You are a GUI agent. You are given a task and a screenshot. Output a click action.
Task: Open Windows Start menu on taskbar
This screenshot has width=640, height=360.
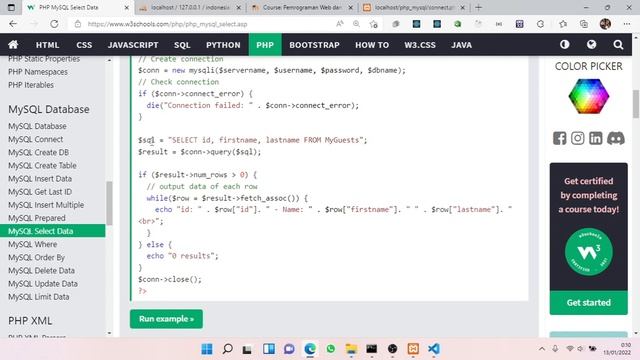click(207, 349)
